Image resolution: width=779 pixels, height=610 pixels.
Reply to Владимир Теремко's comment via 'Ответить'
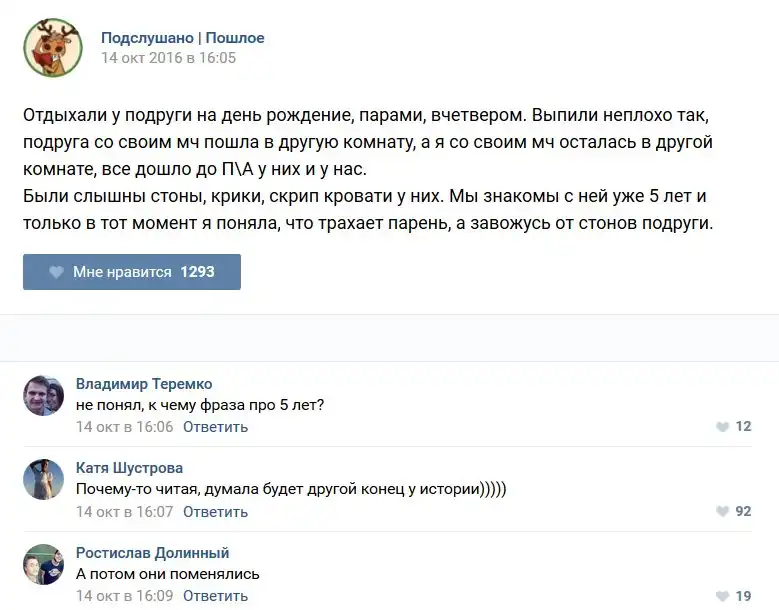[215, 427]
